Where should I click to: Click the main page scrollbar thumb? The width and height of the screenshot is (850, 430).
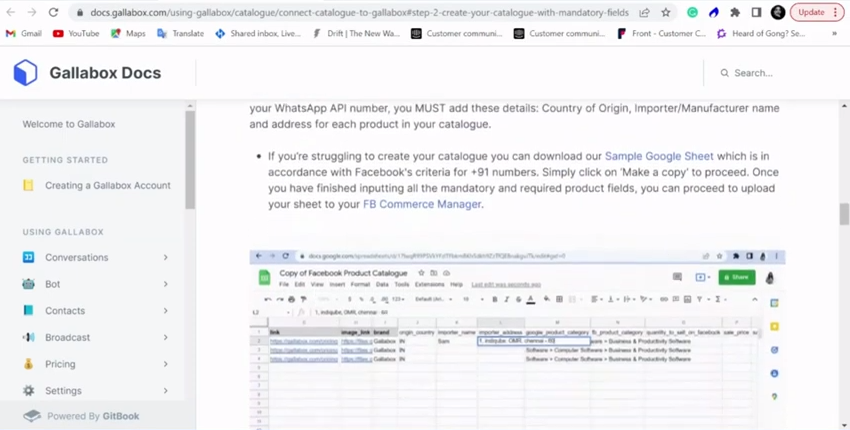tap(845, 214)
